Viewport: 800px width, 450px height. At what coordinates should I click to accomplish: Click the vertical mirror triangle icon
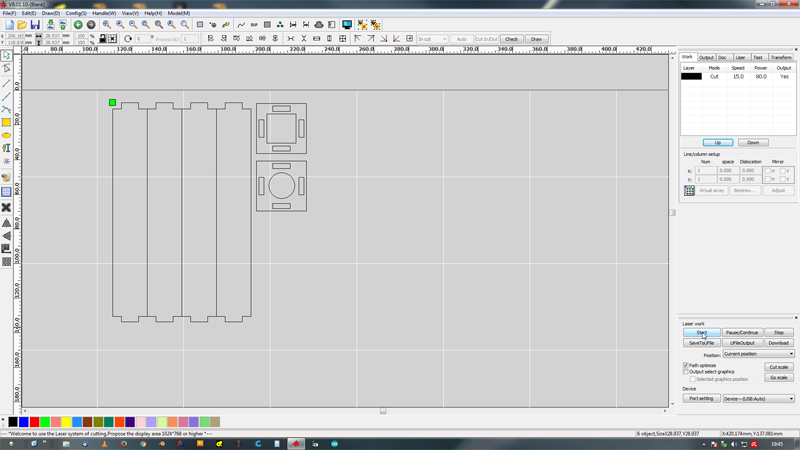(x=6, y=223)
